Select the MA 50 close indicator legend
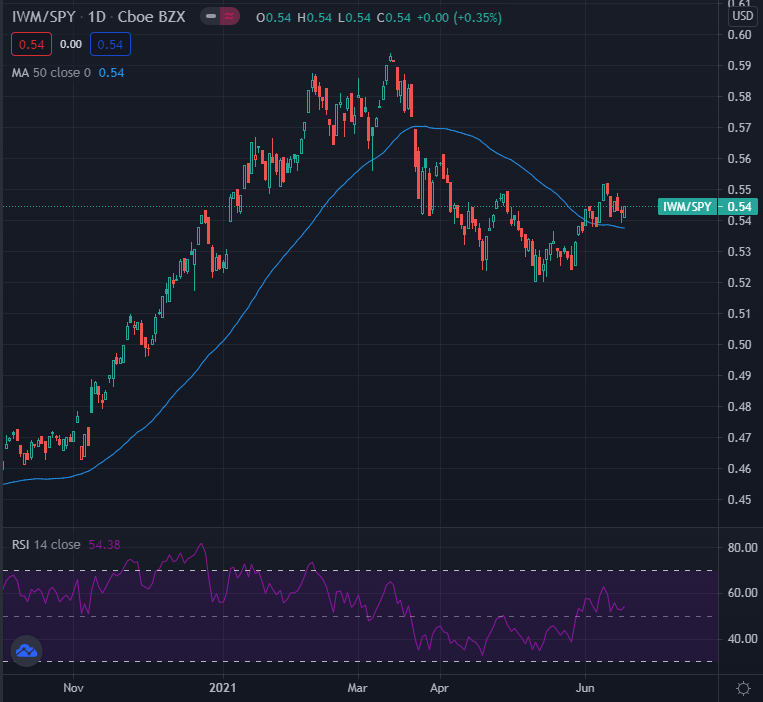 point(51,73)
